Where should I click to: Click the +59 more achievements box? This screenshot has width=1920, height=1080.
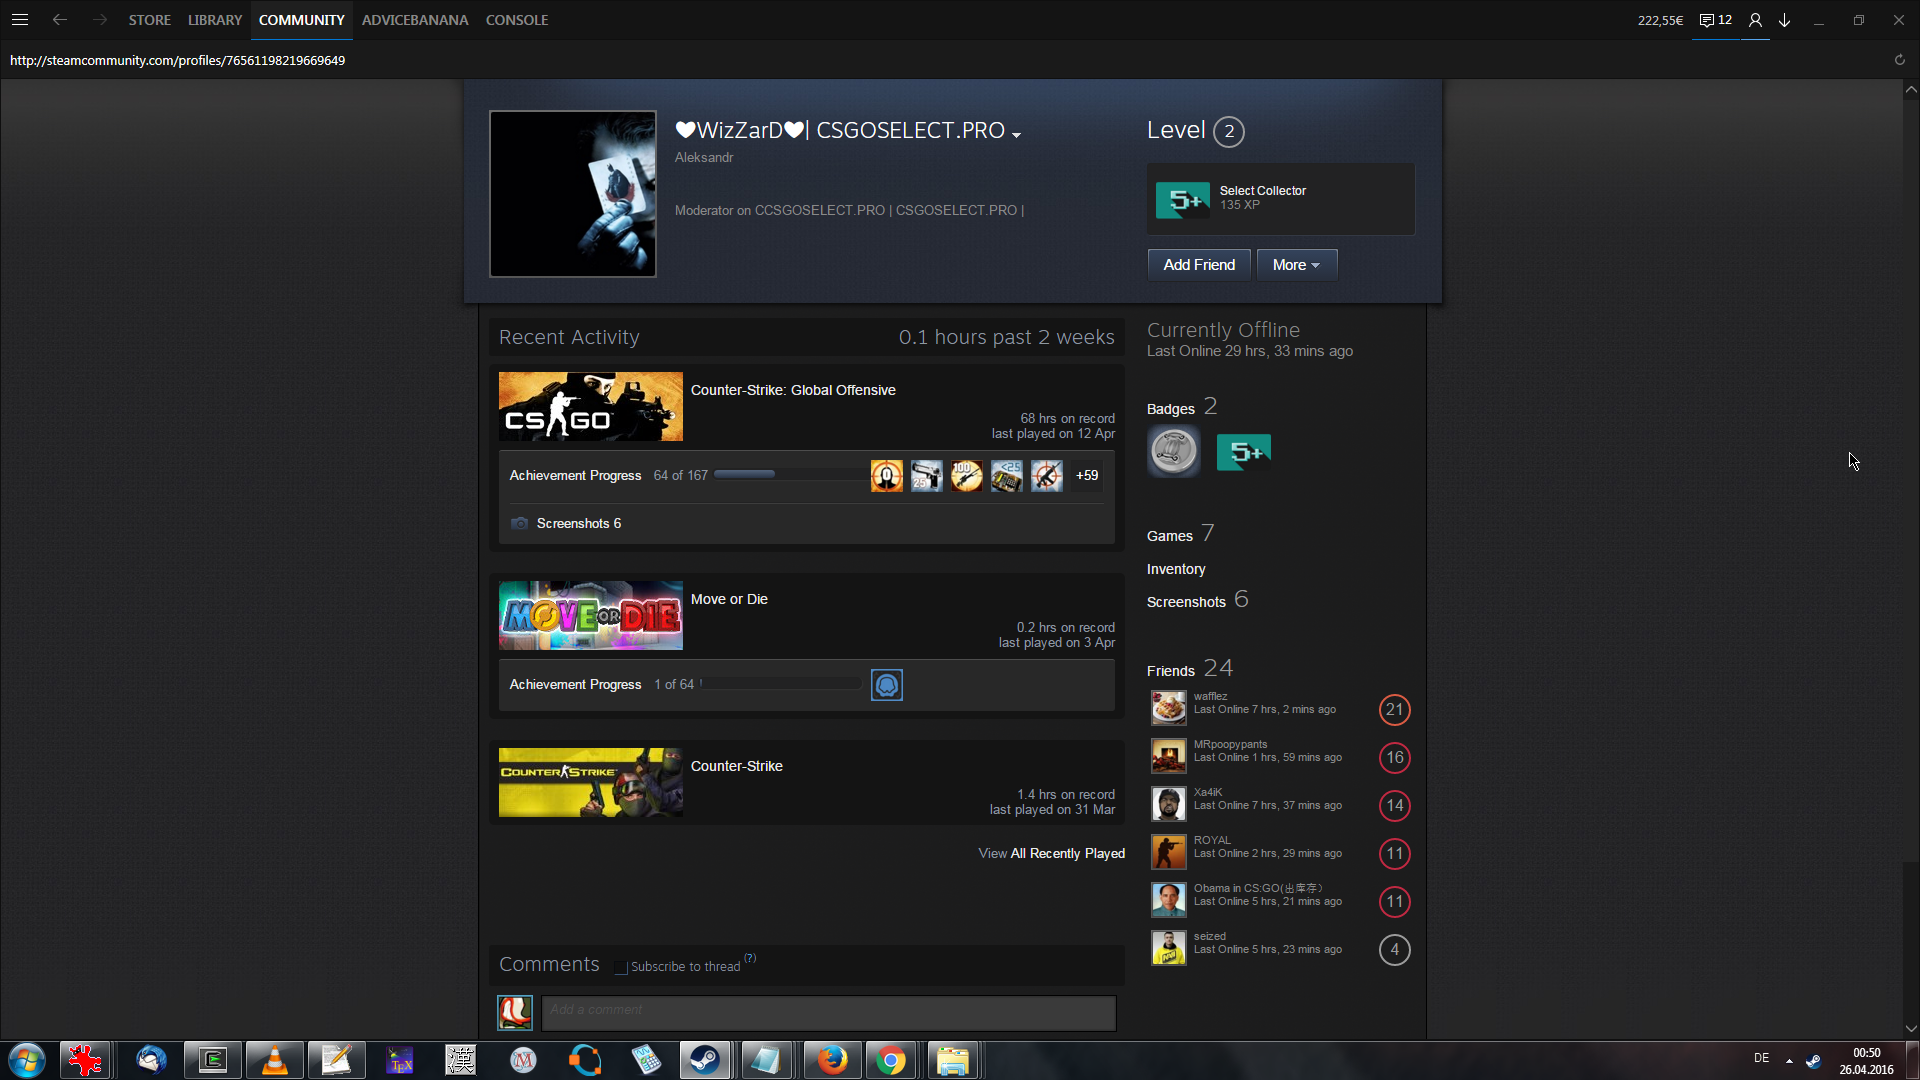click(1087, 476)
